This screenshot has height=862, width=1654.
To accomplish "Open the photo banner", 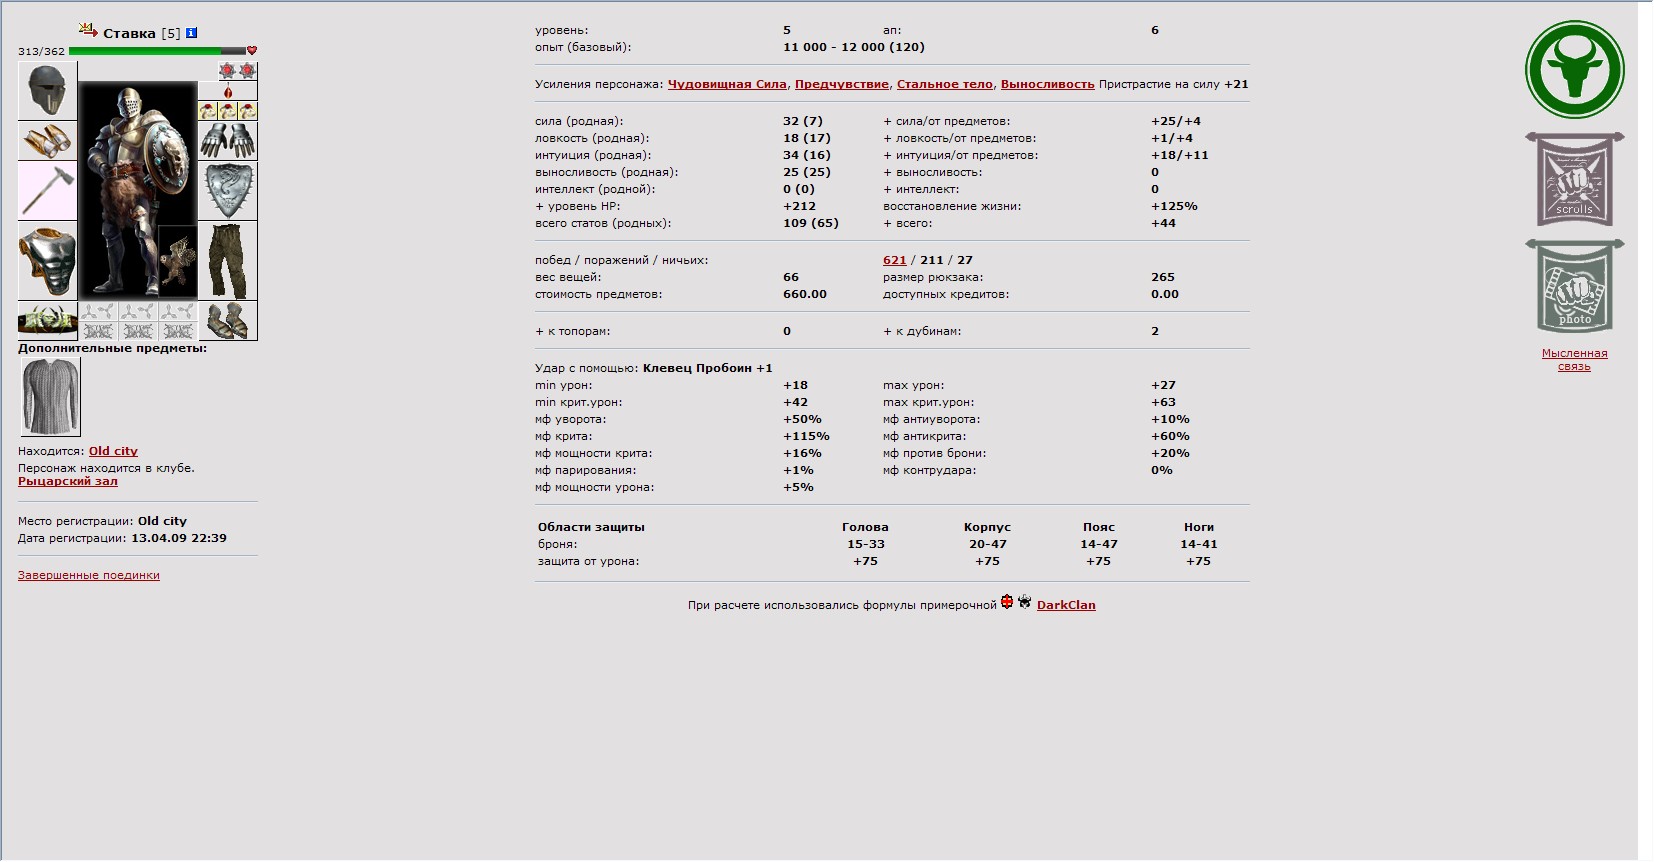I will (x=1574, y=286).
